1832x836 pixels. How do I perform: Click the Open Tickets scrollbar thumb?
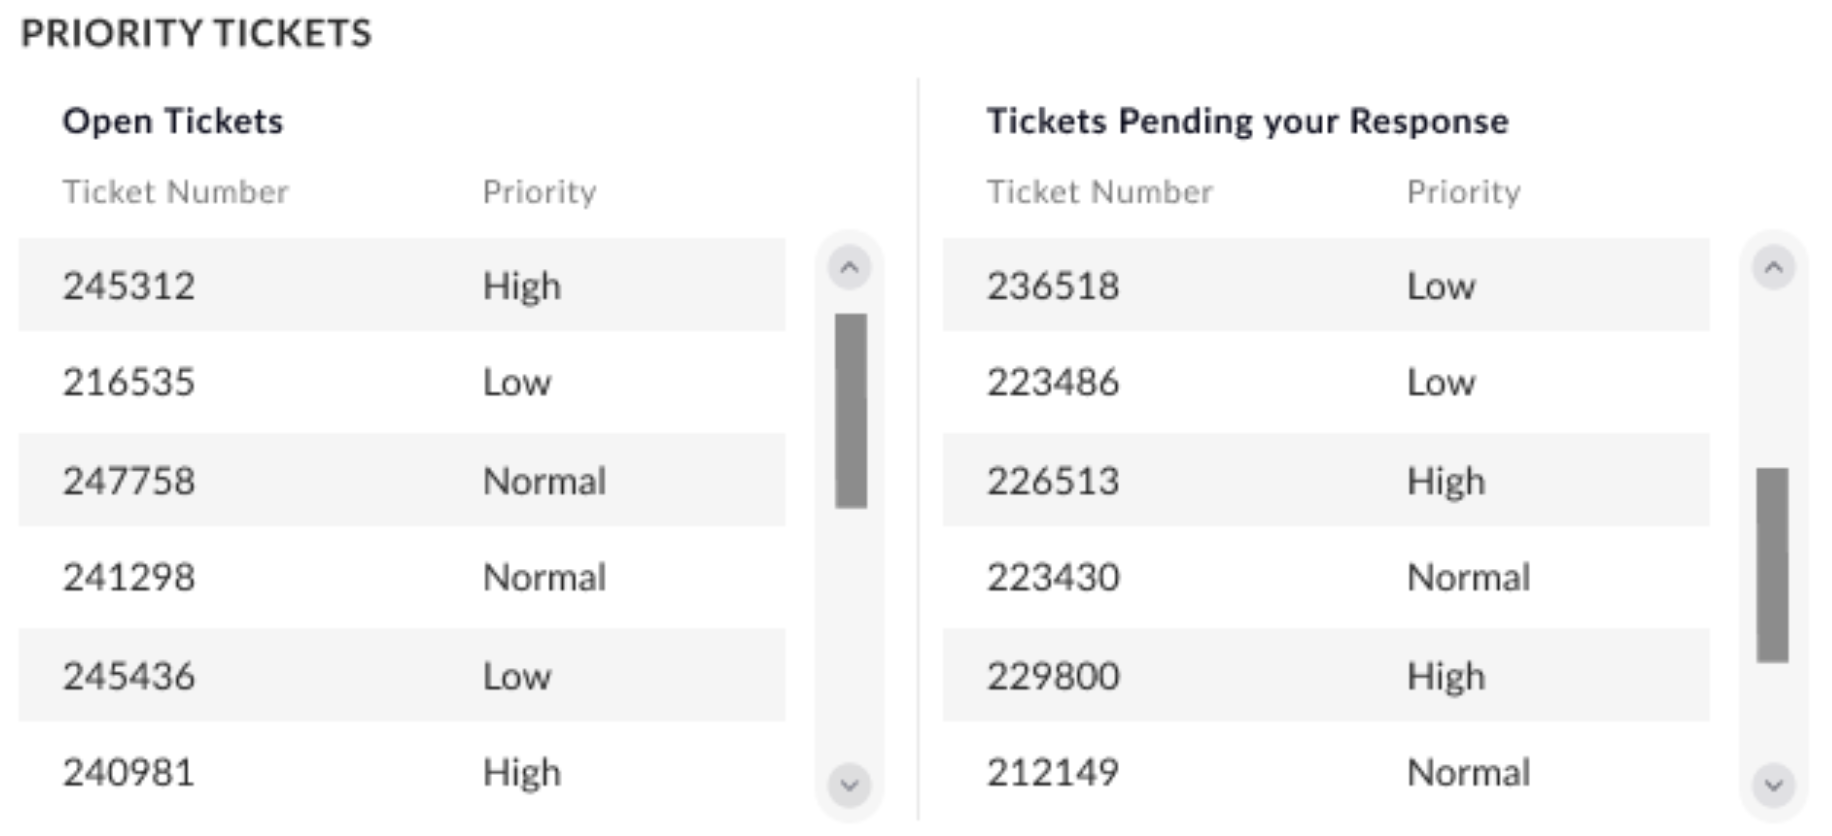pyautogui.click(x=851, y=410)
